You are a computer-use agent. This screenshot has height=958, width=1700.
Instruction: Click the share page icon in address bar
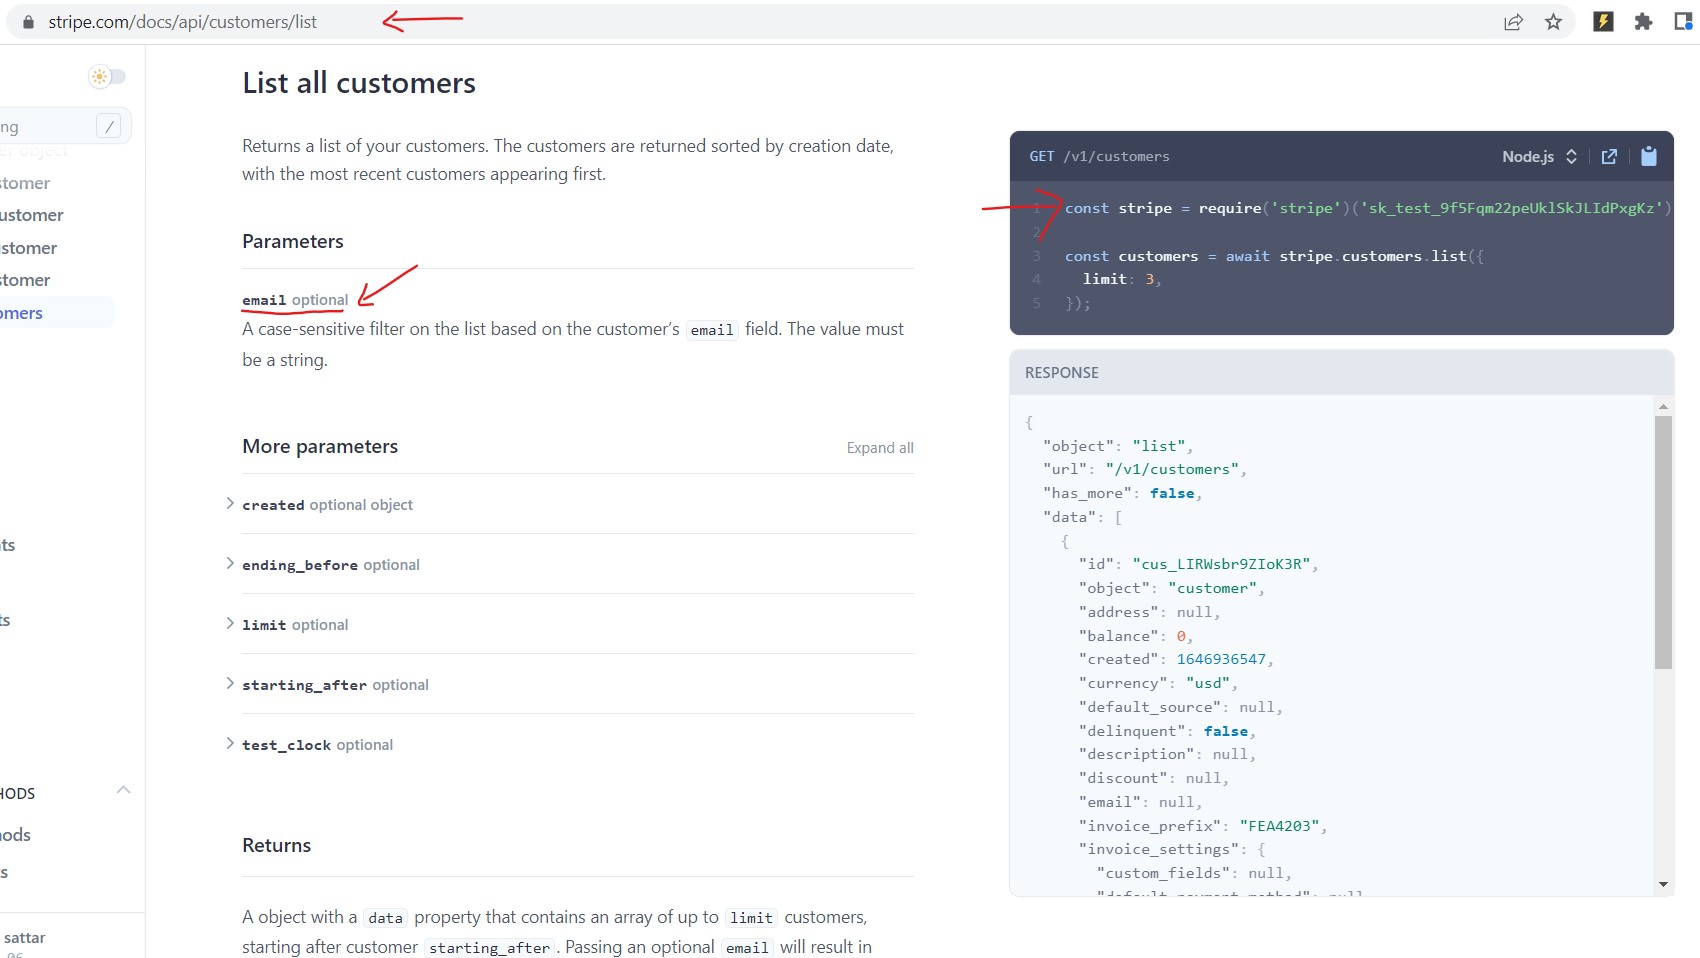coord(1513,22)
